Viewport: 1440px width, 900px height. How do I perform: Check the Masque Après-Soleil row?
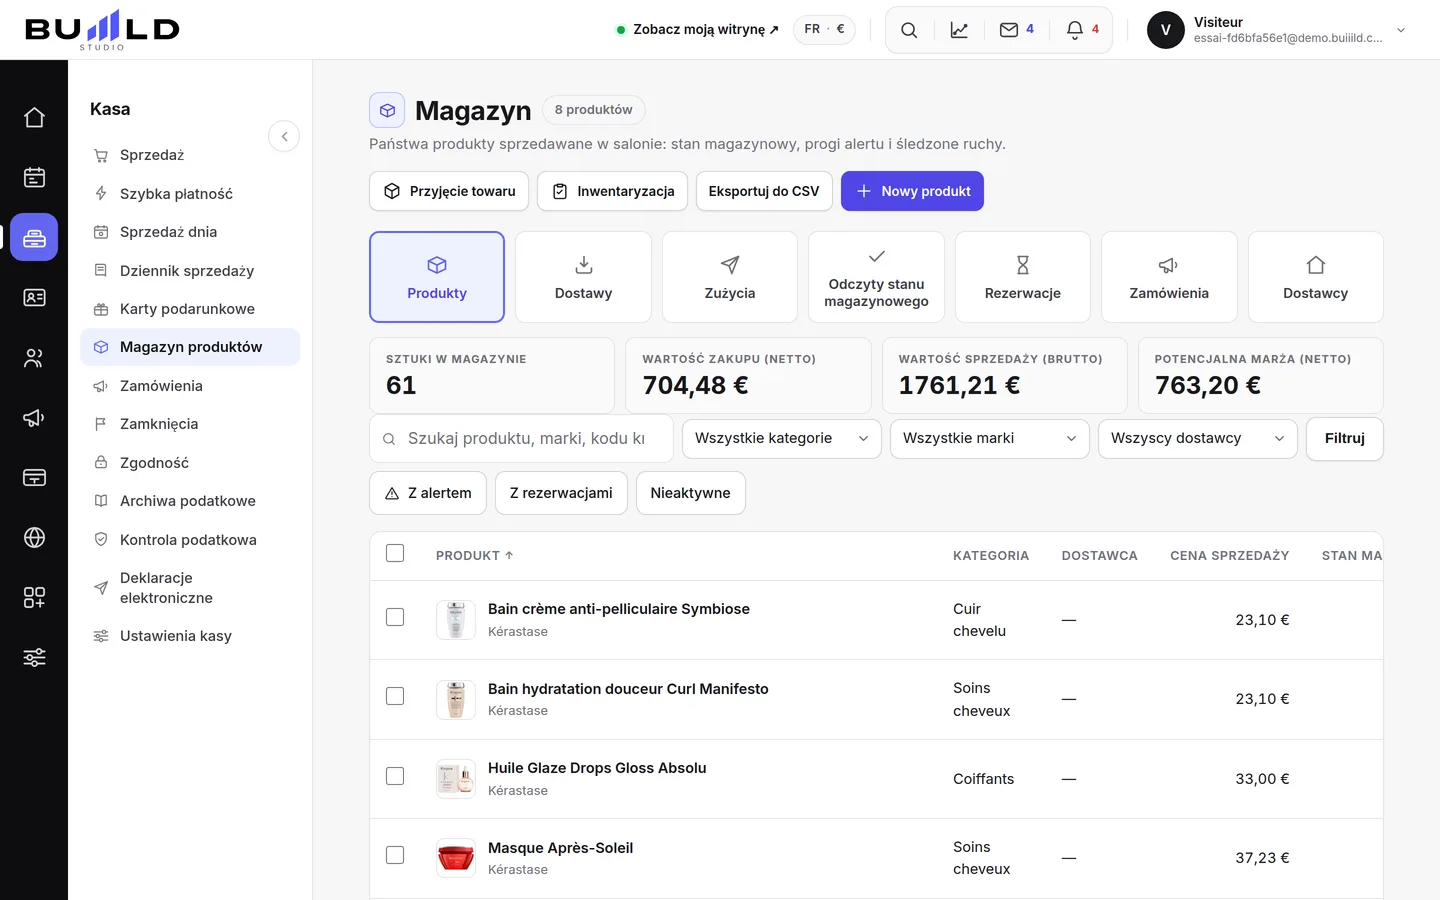coord(395,855)
